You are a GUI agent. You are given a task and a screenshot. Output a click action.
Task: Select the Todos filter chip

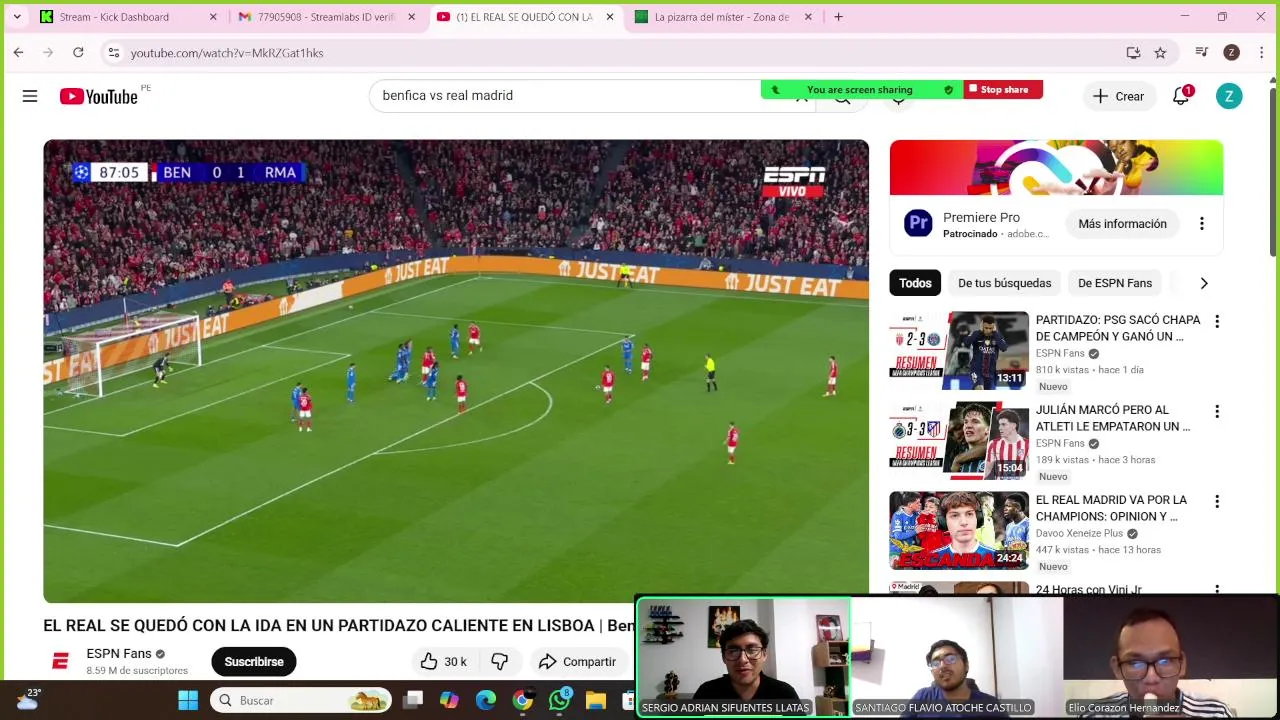[915, 283]
